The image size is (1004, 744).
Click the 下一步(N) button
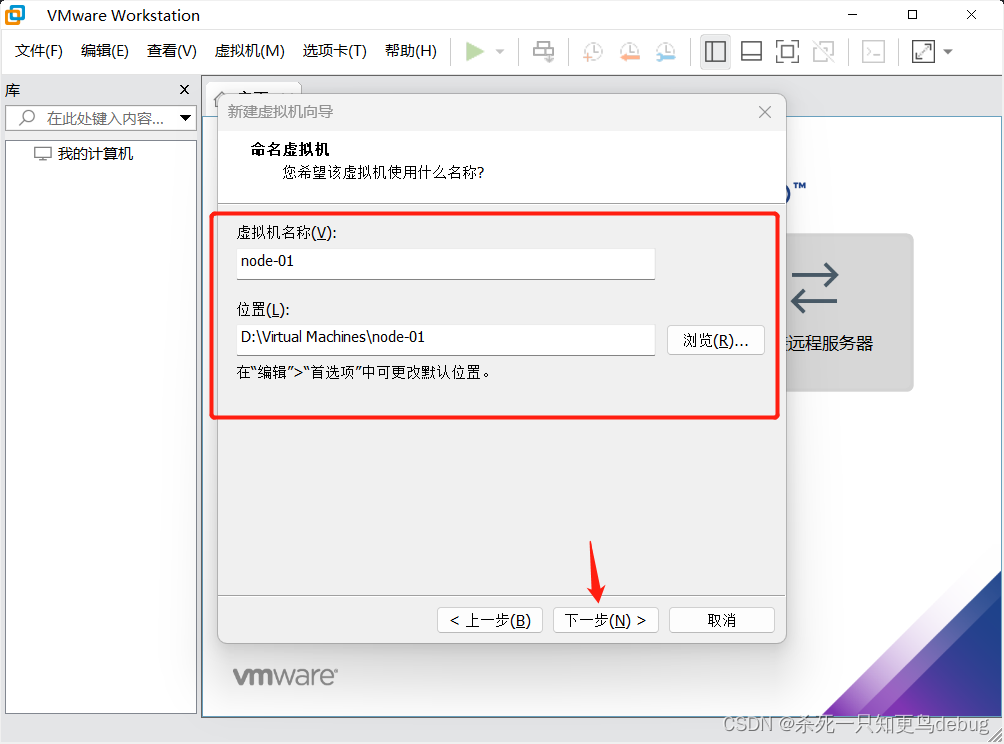605,619
